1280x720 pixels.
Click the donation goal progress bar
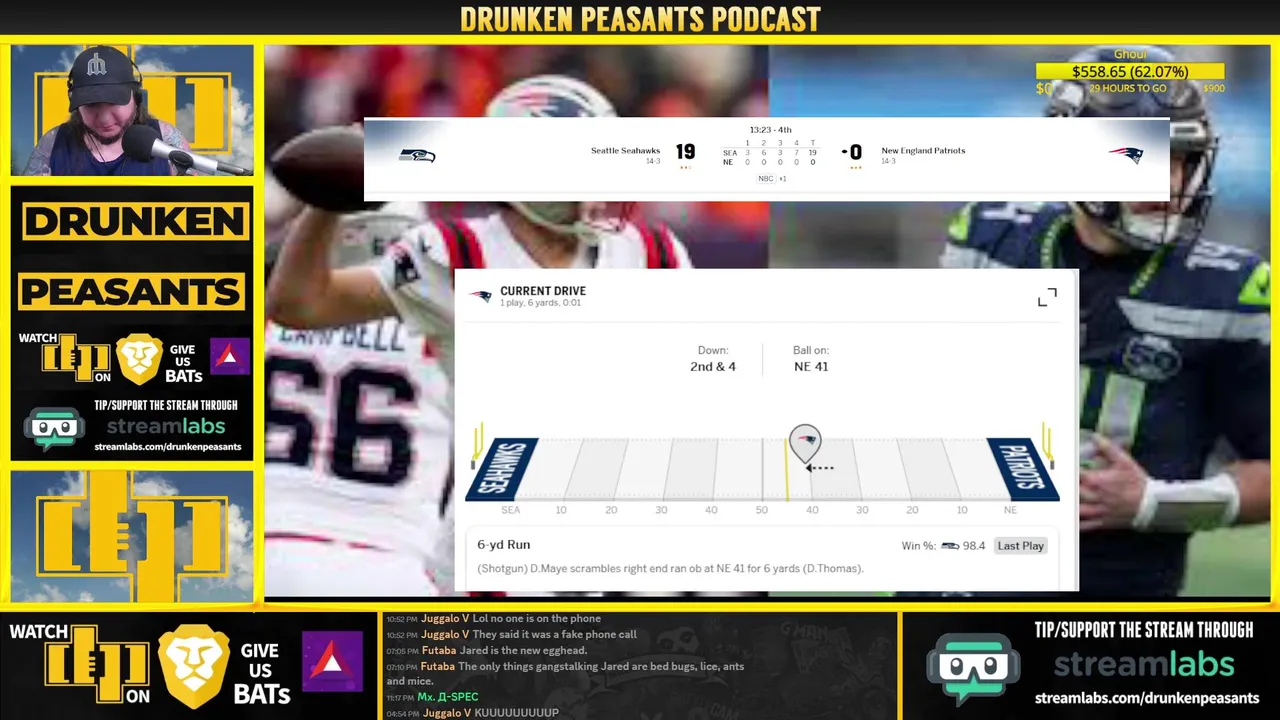click(x=1130, y=72)
